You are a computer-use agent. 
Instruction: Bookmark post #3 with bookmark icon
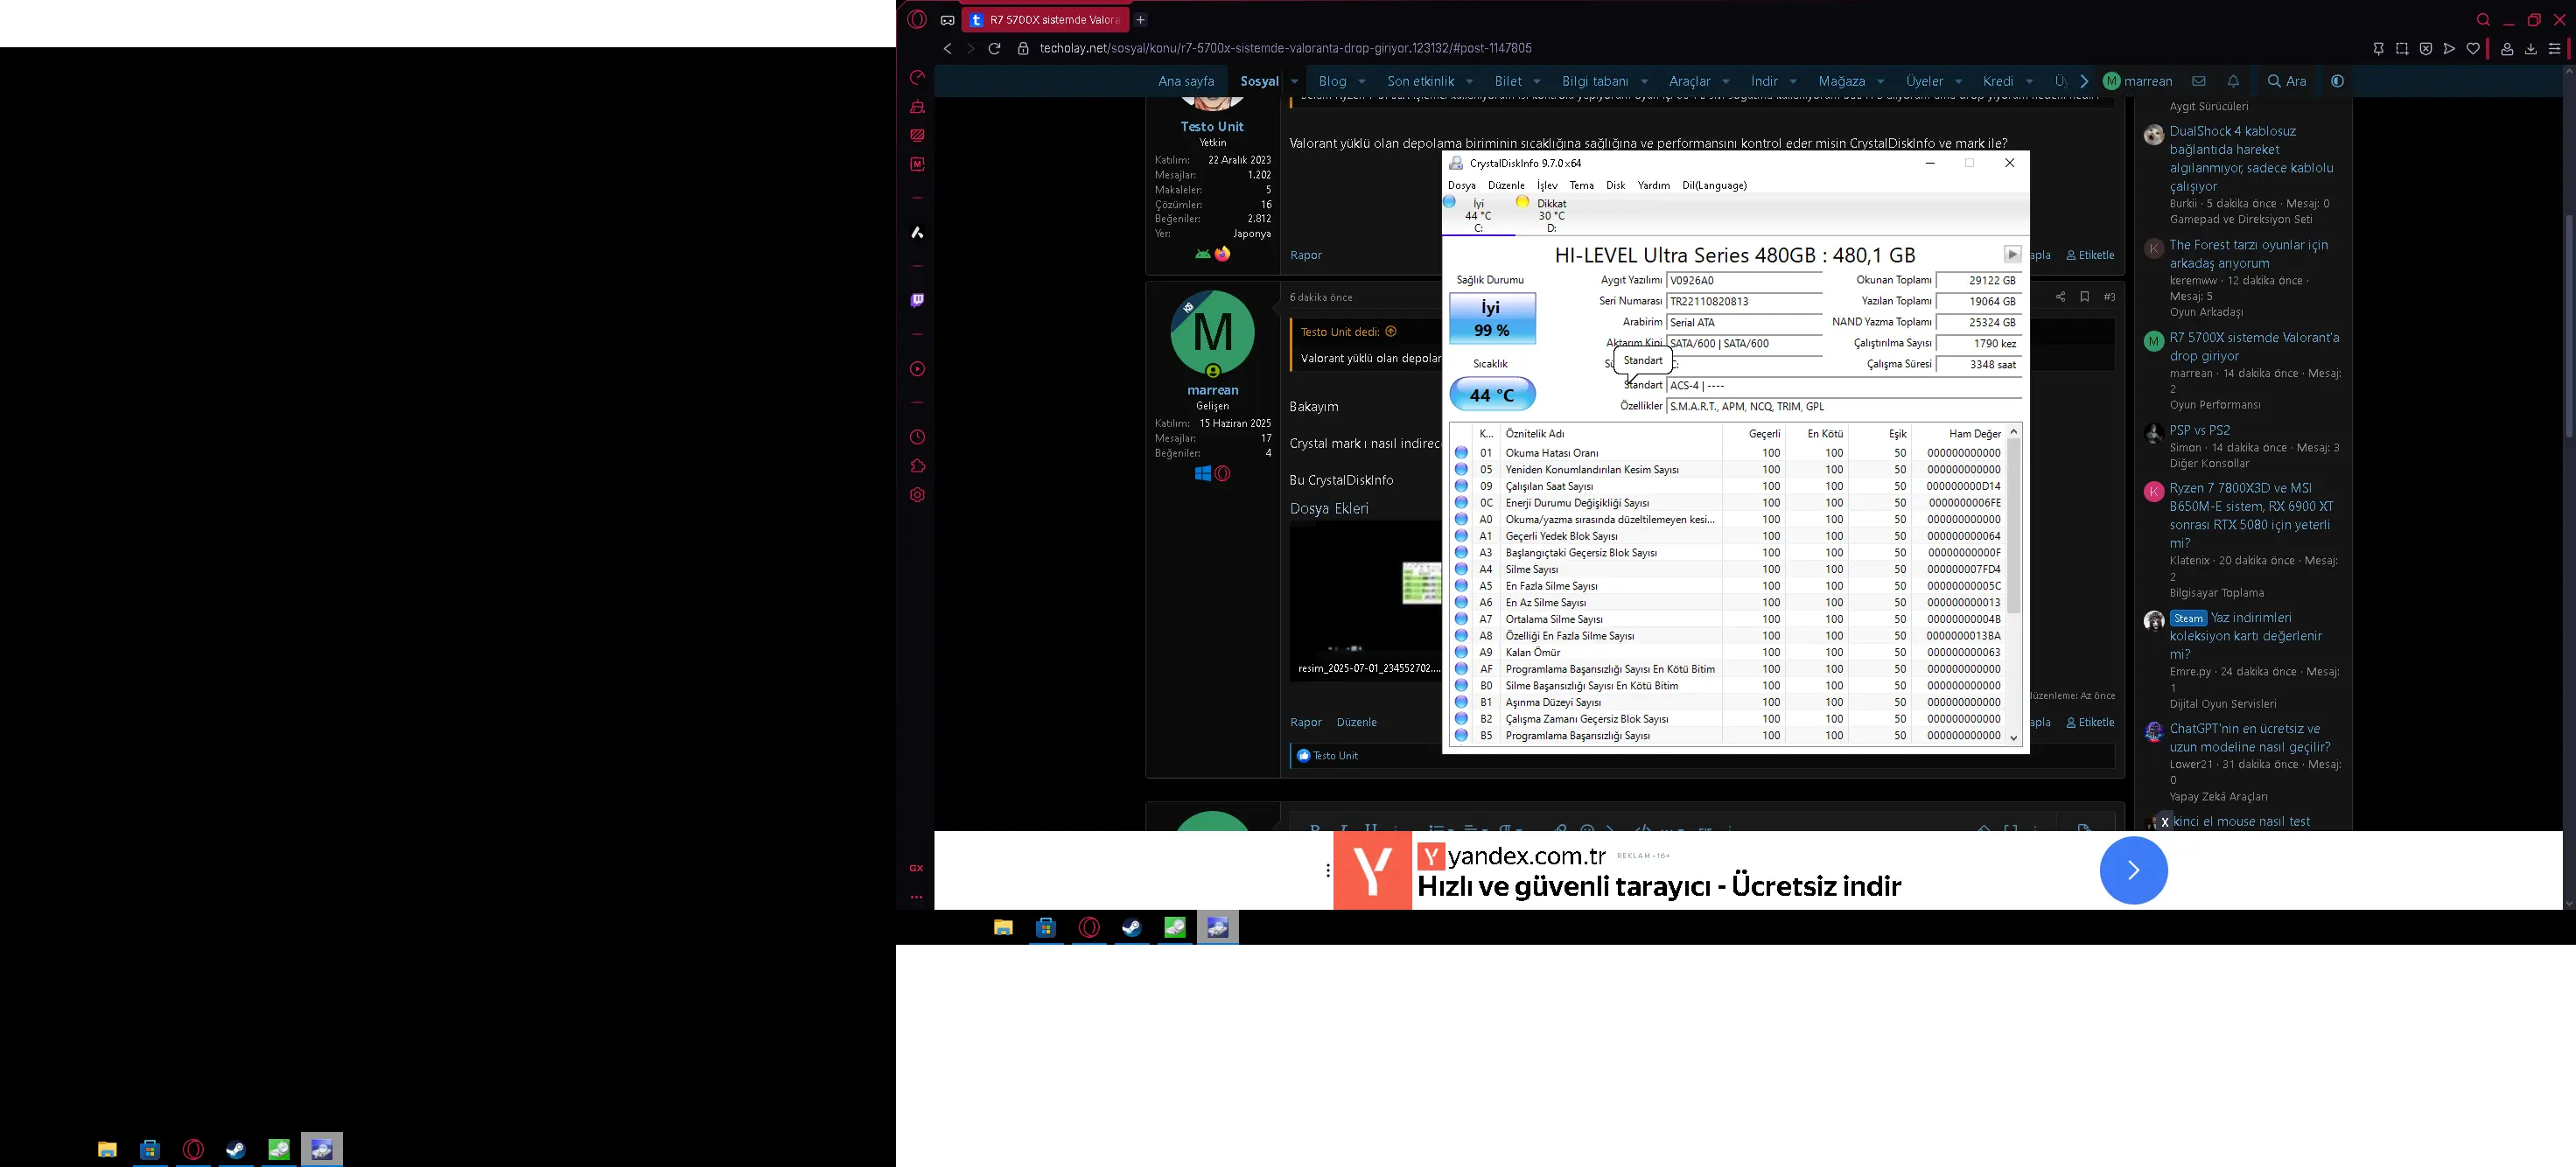point(2084,297)
